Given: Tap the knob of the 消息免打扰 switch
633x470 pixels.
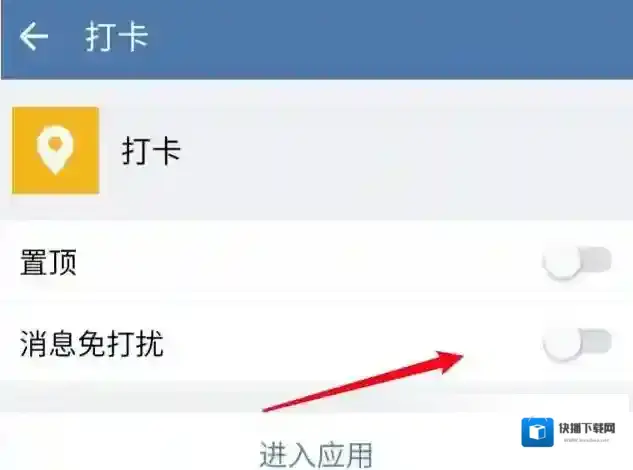Looking at the screenshot, I should click(562, 344).
